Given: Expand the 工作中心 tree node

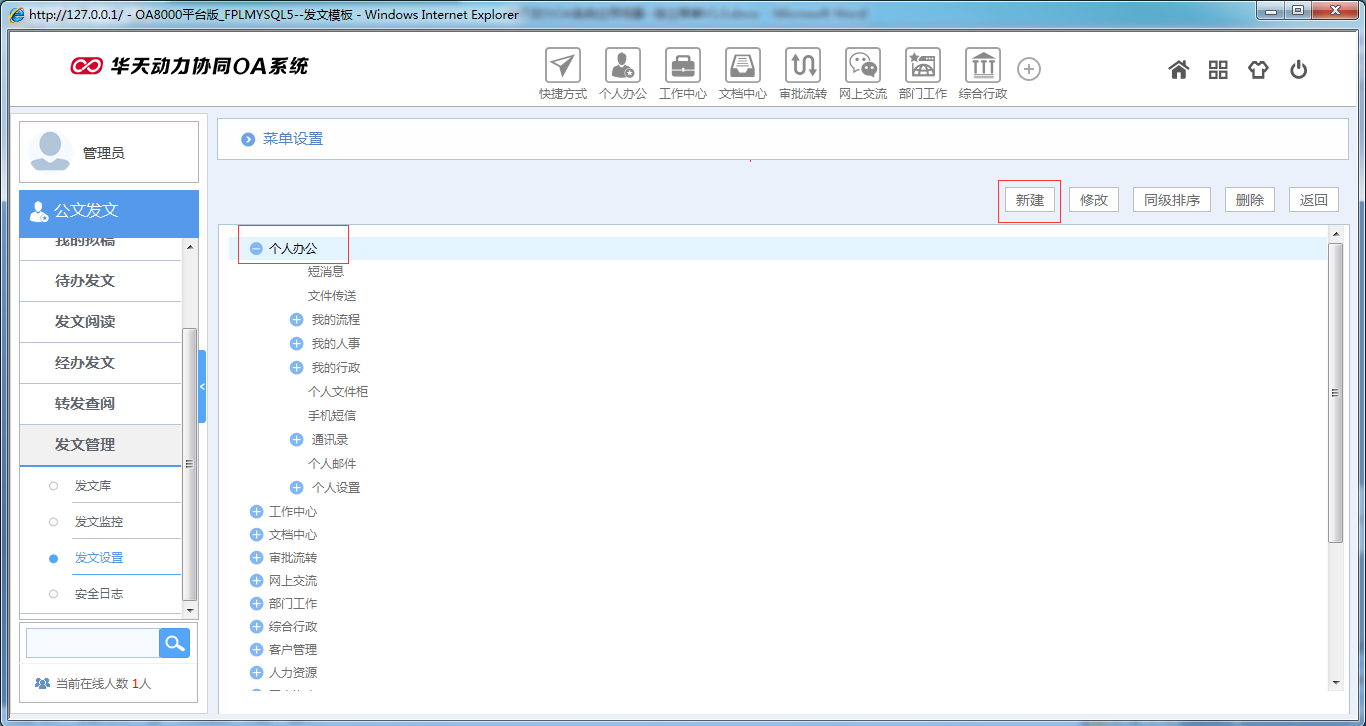Looking at the screenshot, I should tap(256, 512).
